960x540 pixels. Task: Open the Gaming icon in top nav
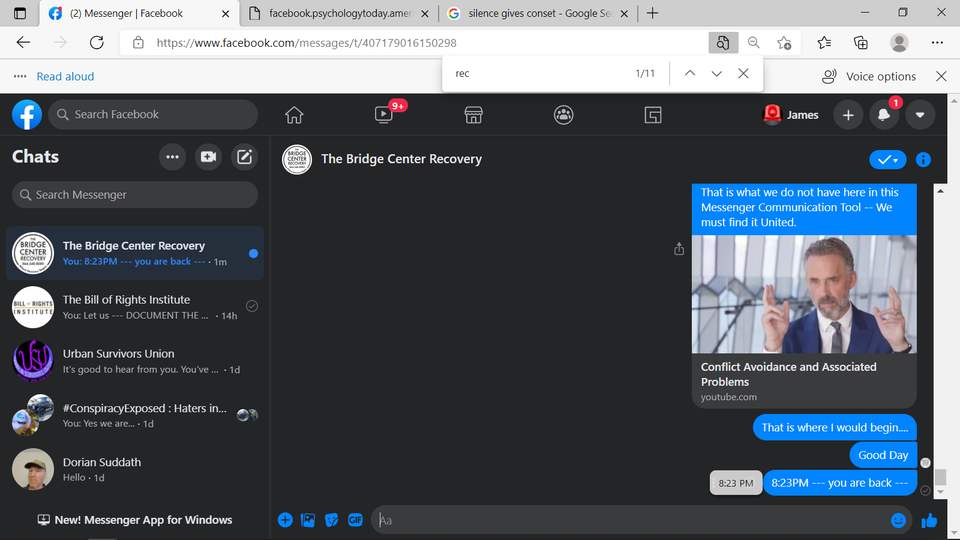pyautogui.click(x=653, y=114)
